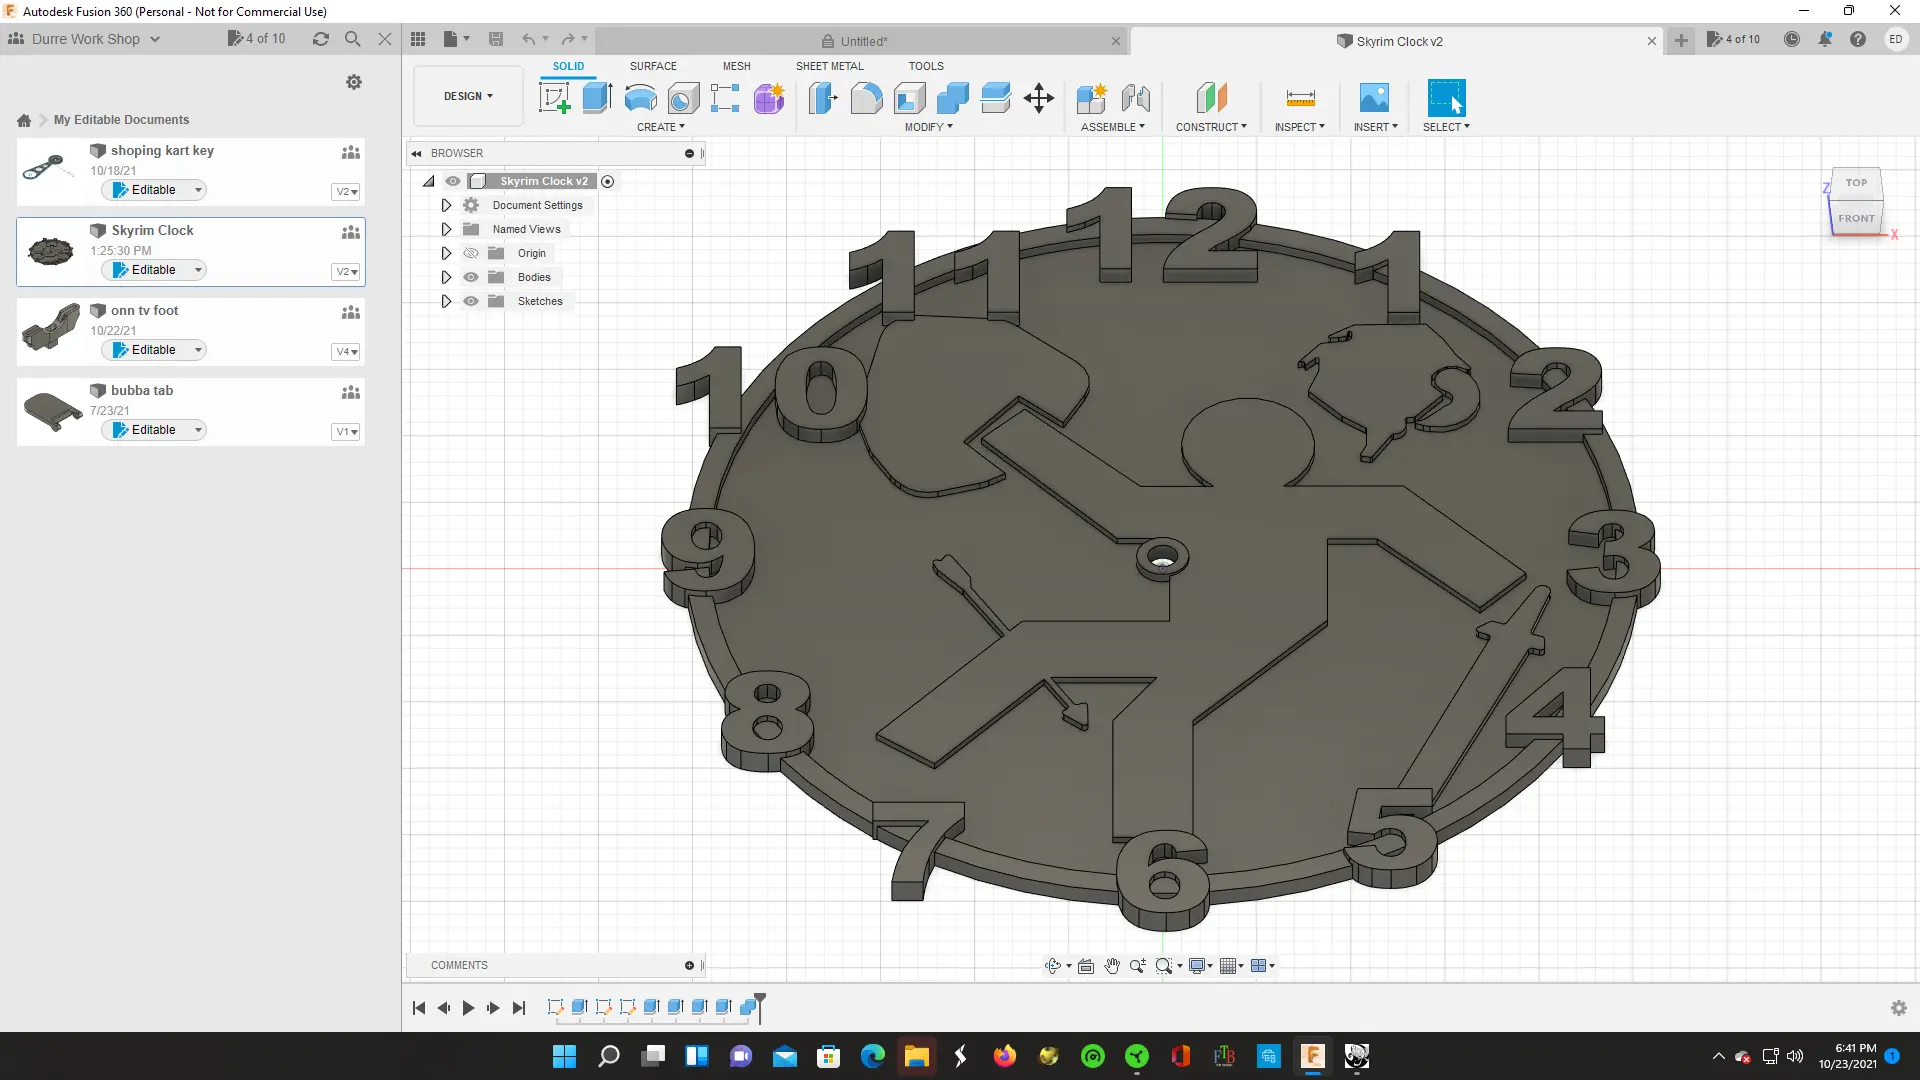Select the Insert Image tool
This screenshot has width=1920, height=1080.
(x=1374, y=98)
